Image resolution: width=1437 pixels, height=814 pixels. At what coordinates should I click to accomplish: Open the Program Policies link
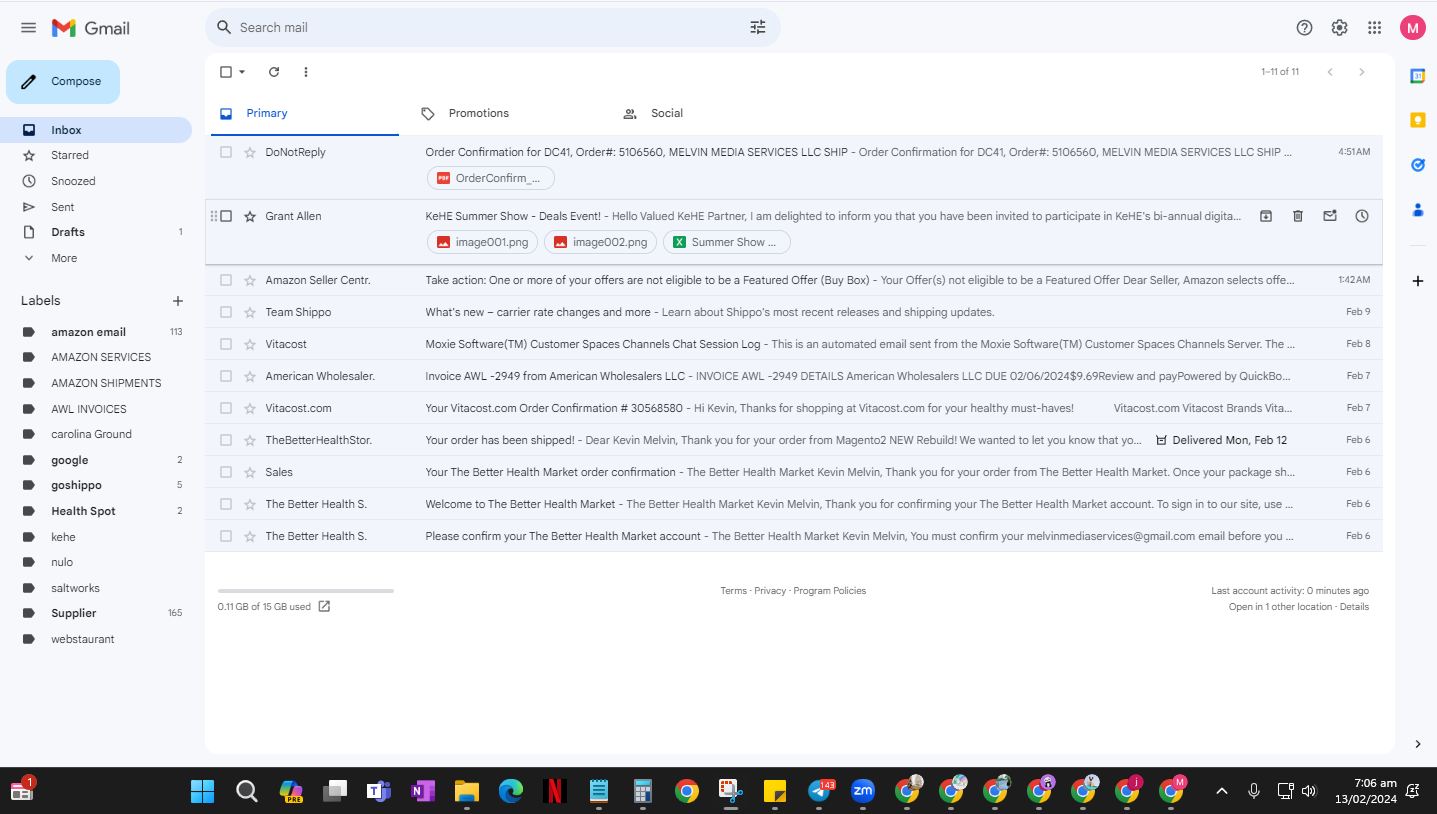click(830, 591)
